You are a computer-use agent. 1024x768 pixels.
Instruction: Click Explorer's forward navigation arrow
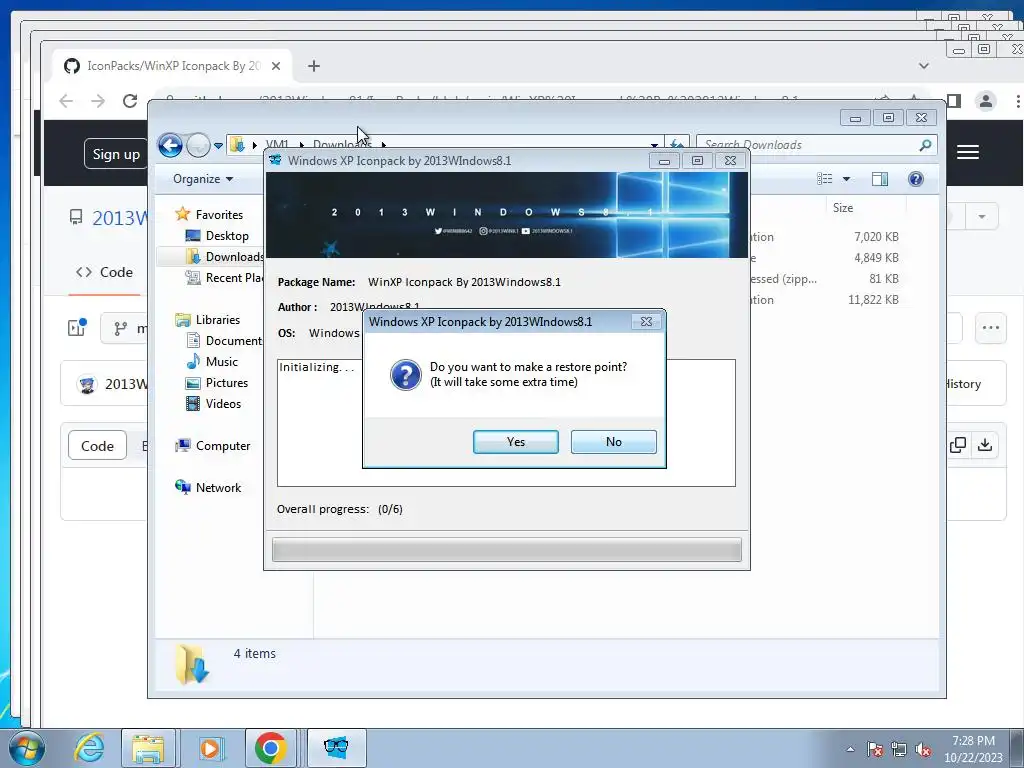(x=198, y=145)
